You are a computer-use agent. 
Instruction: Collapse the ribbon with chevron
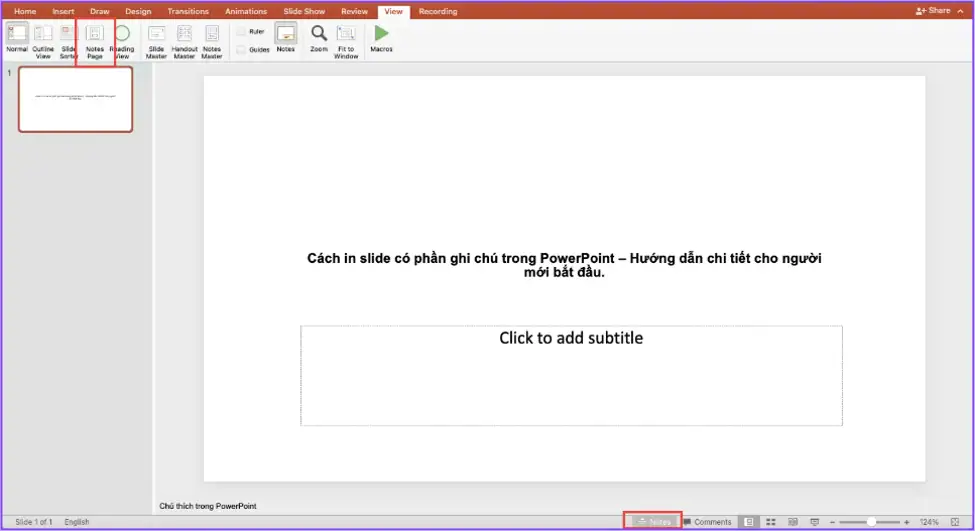(x=960, y=11)
